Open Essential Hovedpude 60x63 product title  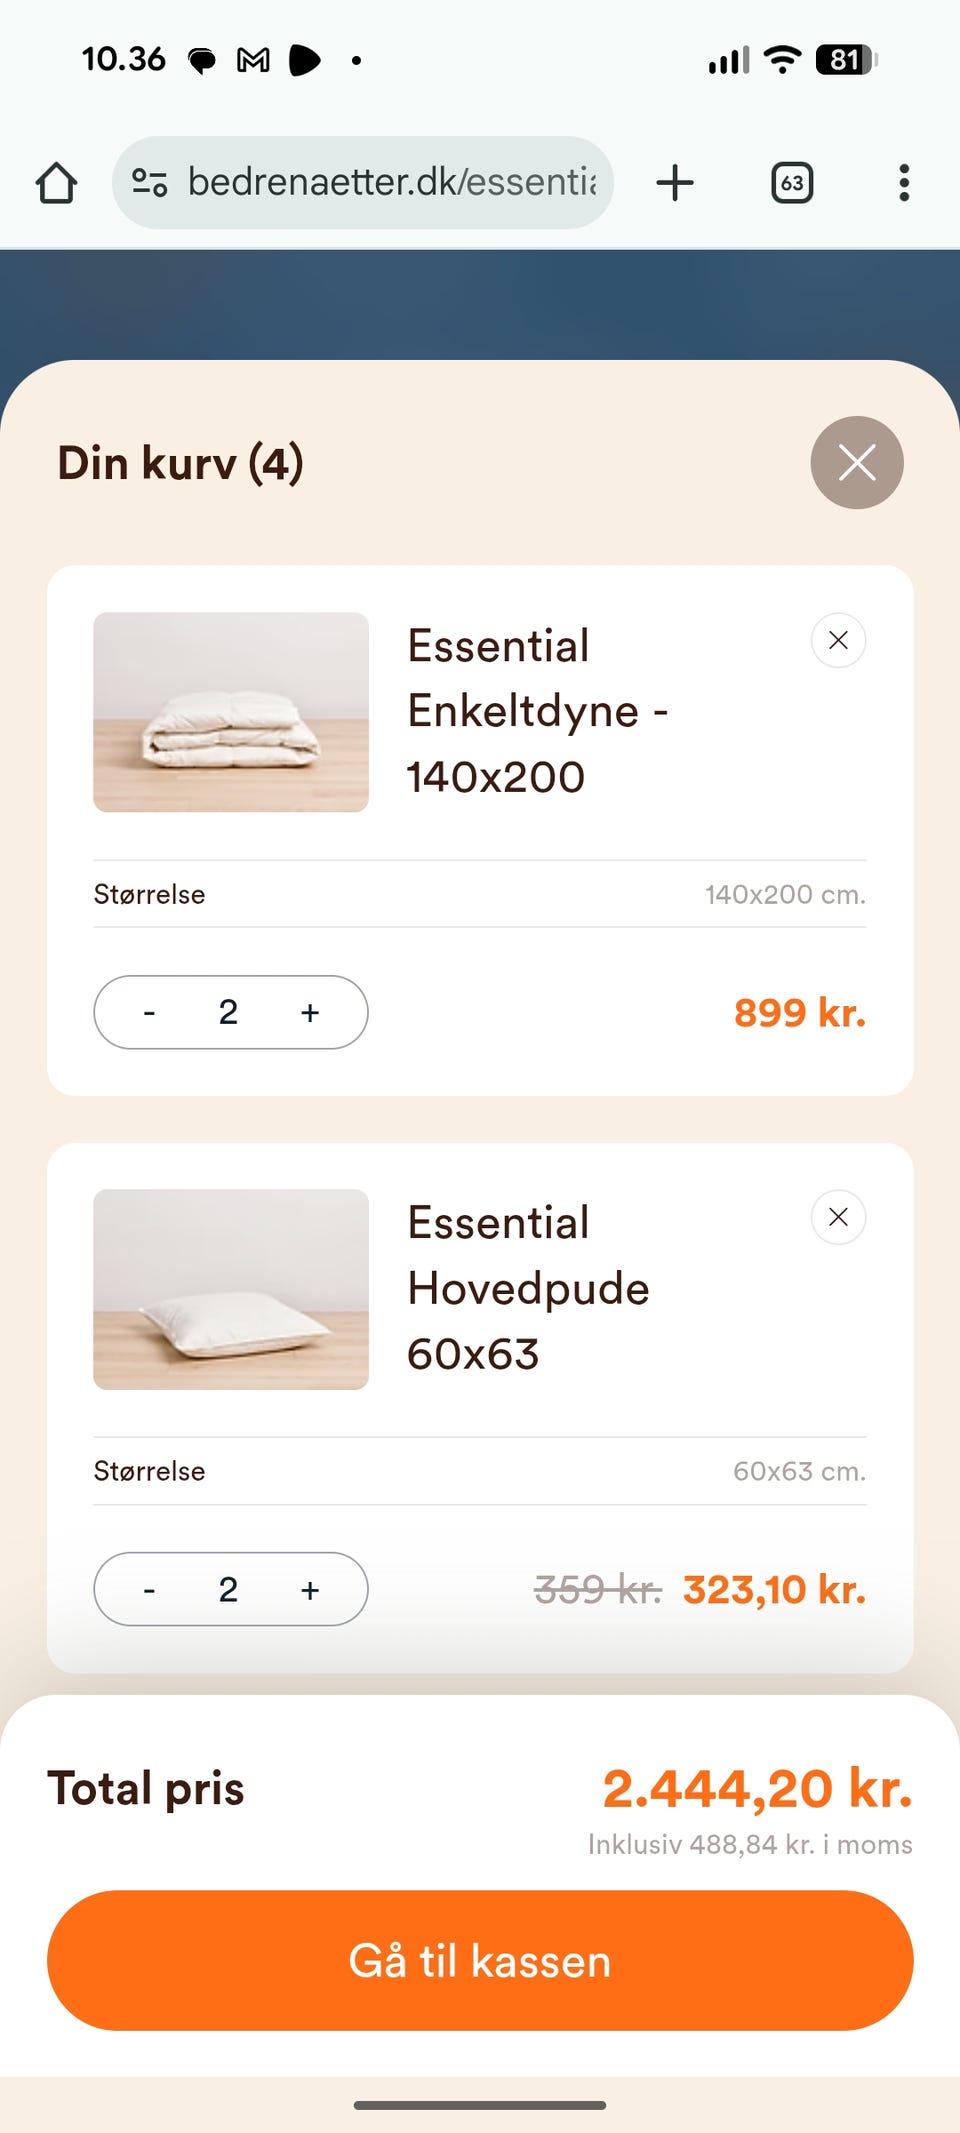528,1288
